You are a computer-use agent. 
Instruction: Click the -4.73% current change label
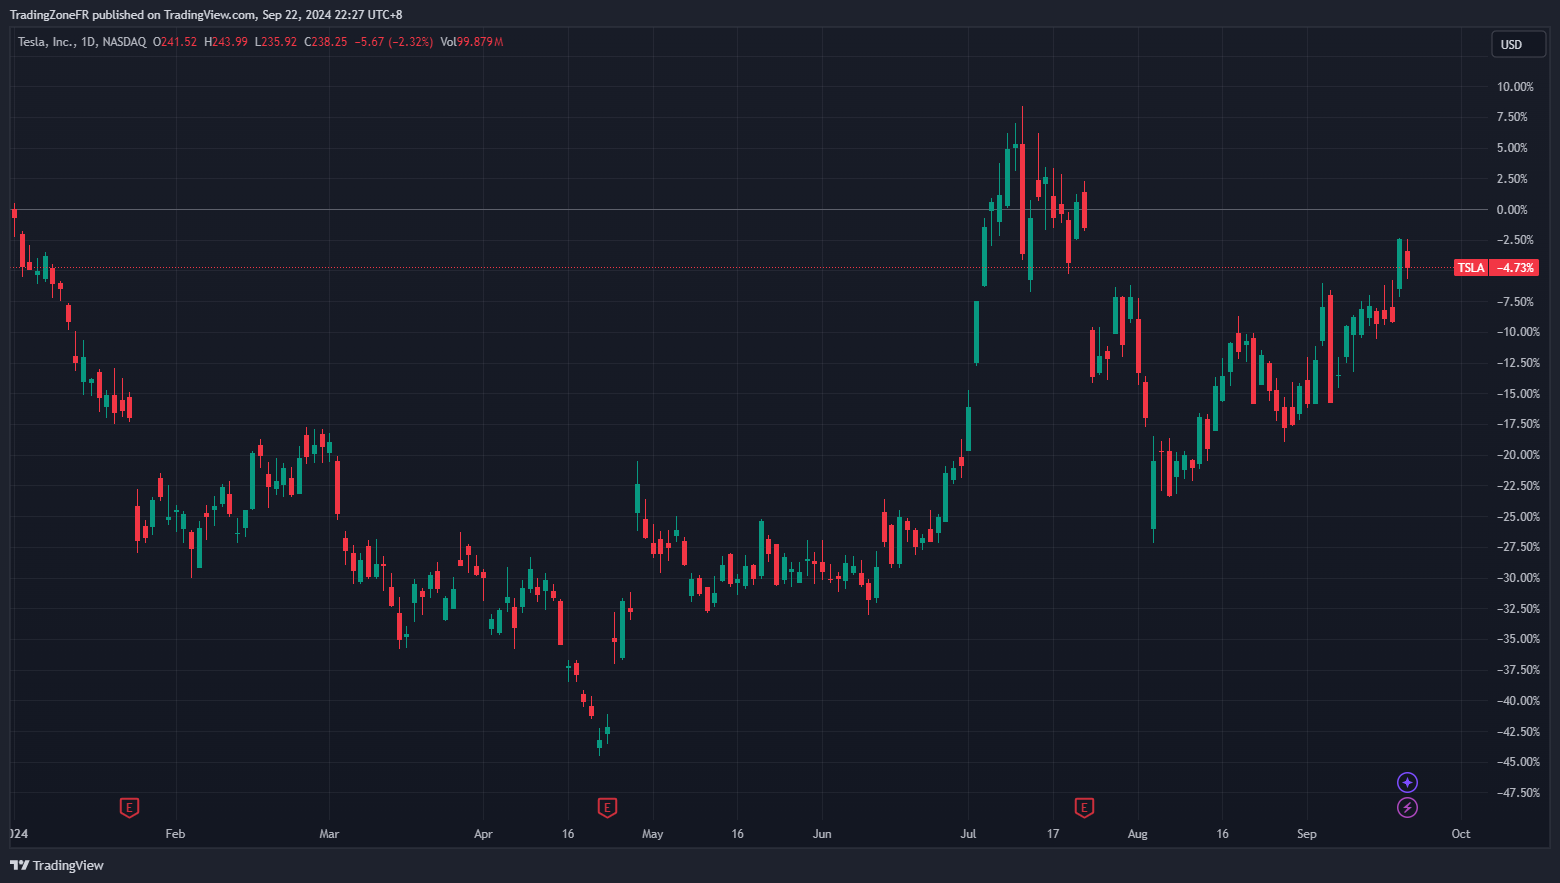point(1515,268)
